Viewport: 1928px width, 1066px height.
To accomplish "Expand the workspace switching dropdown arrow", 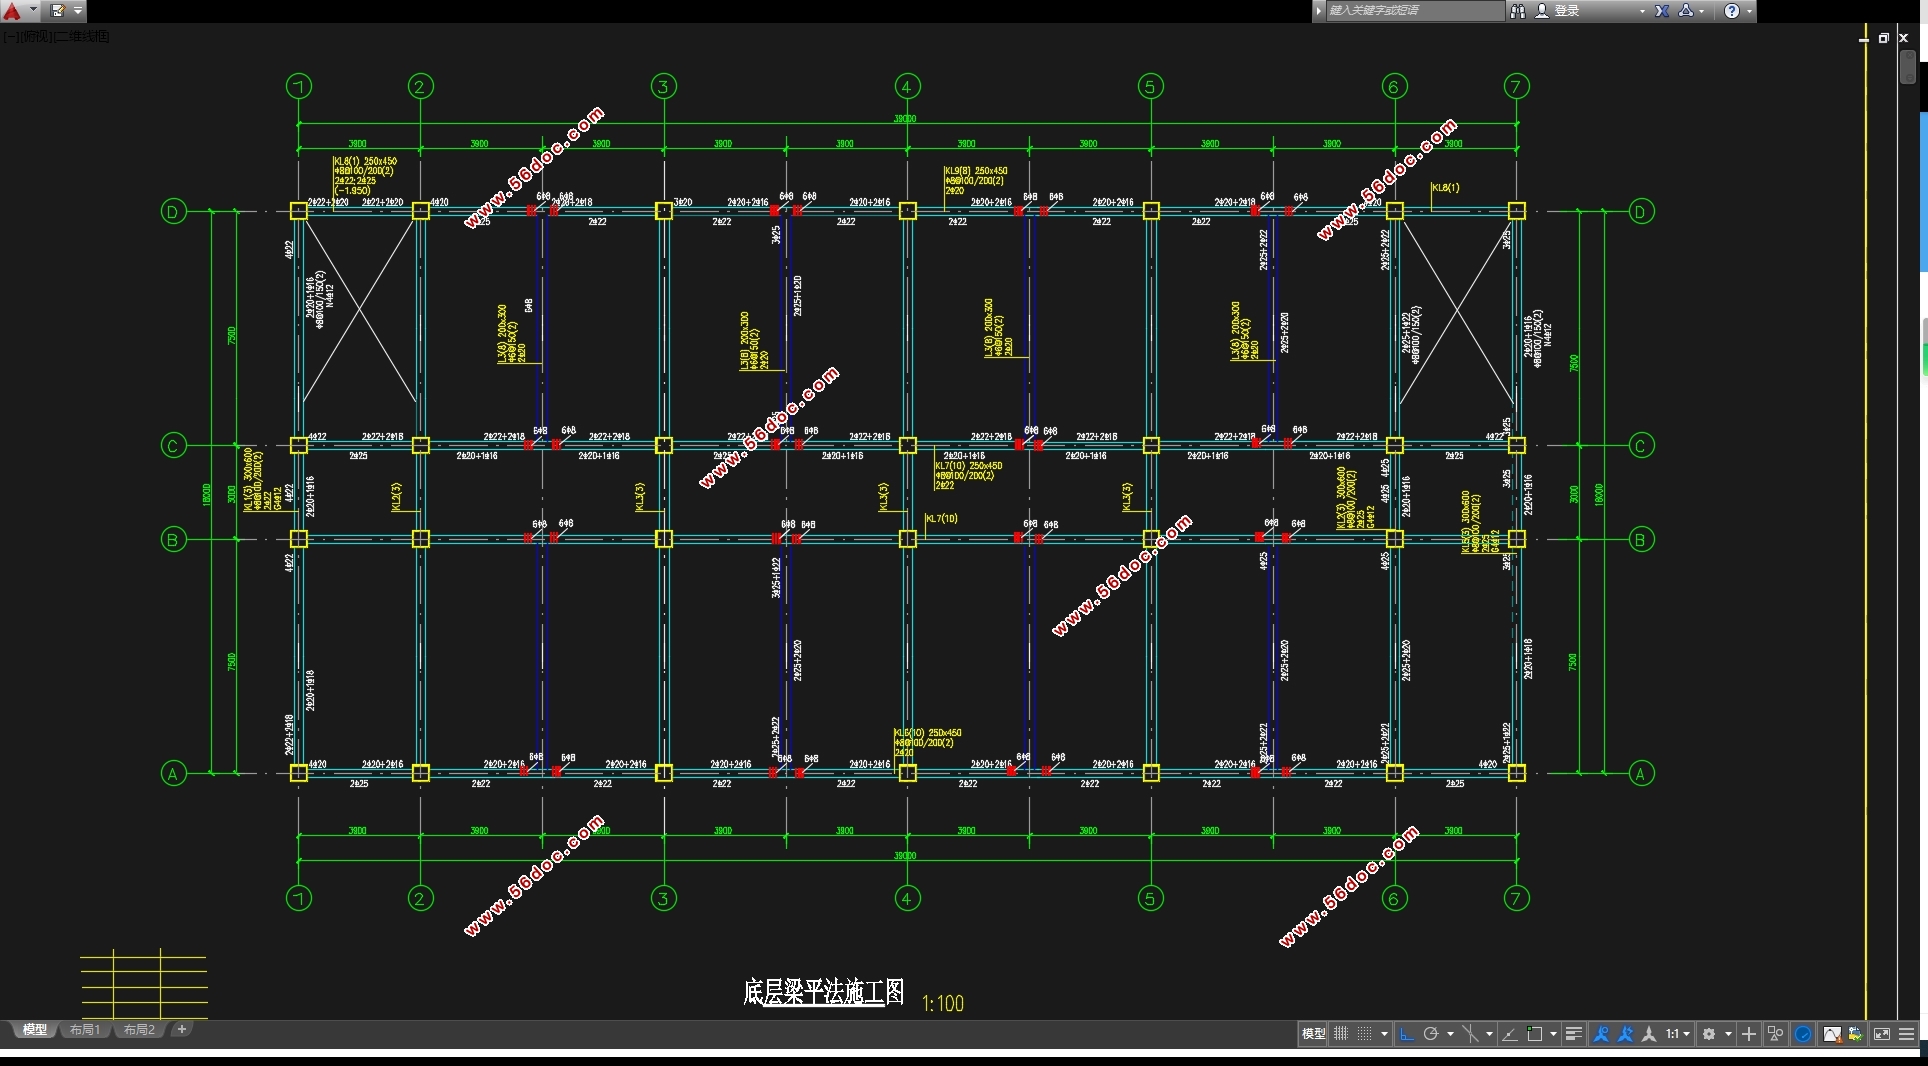I will 1728,1034.
